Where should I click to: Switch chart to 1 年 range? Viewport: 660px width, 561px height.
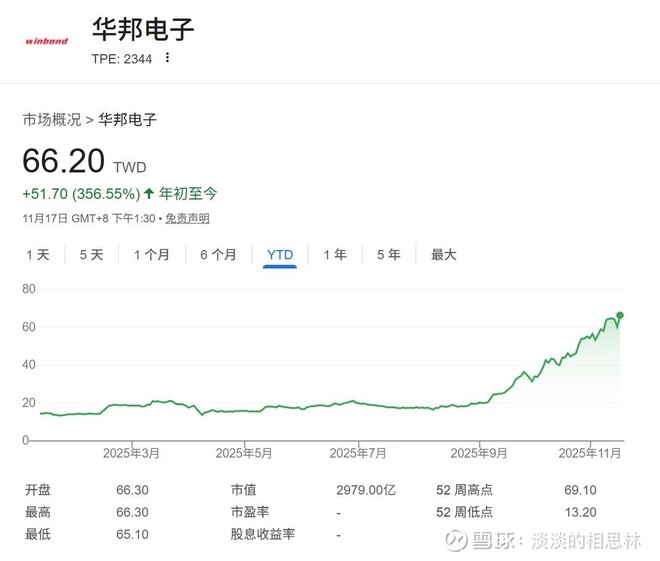335,255
